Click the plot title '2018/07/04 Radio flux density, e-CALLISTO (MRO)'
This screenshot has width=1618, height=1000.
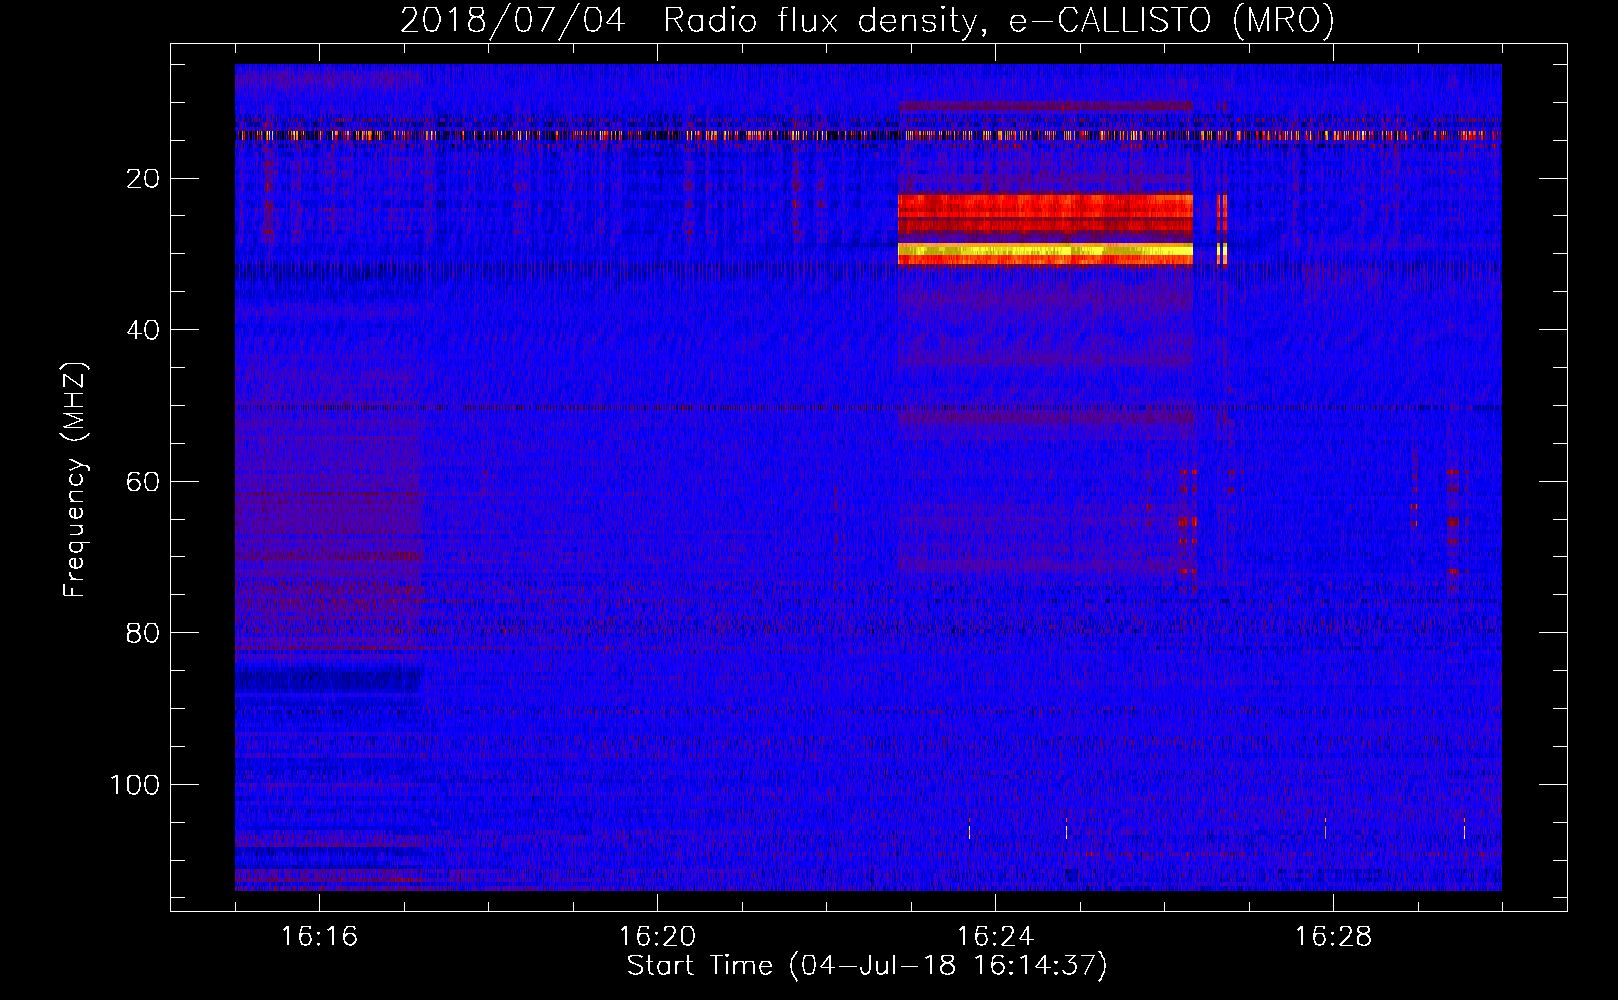point(868,20)
